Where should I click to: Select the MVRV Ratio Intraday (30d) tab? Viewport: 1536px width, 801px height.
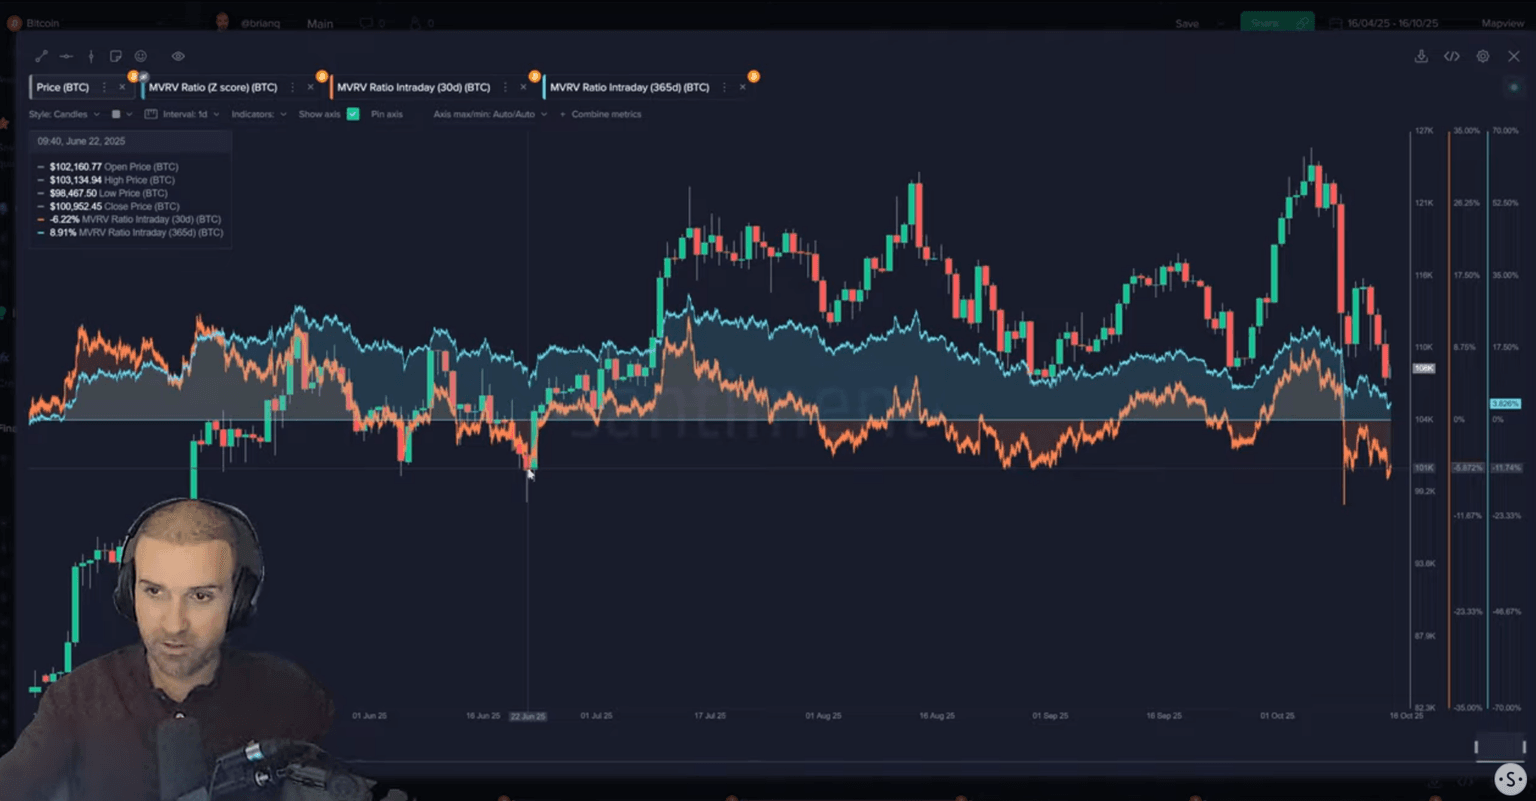[413, 88]
